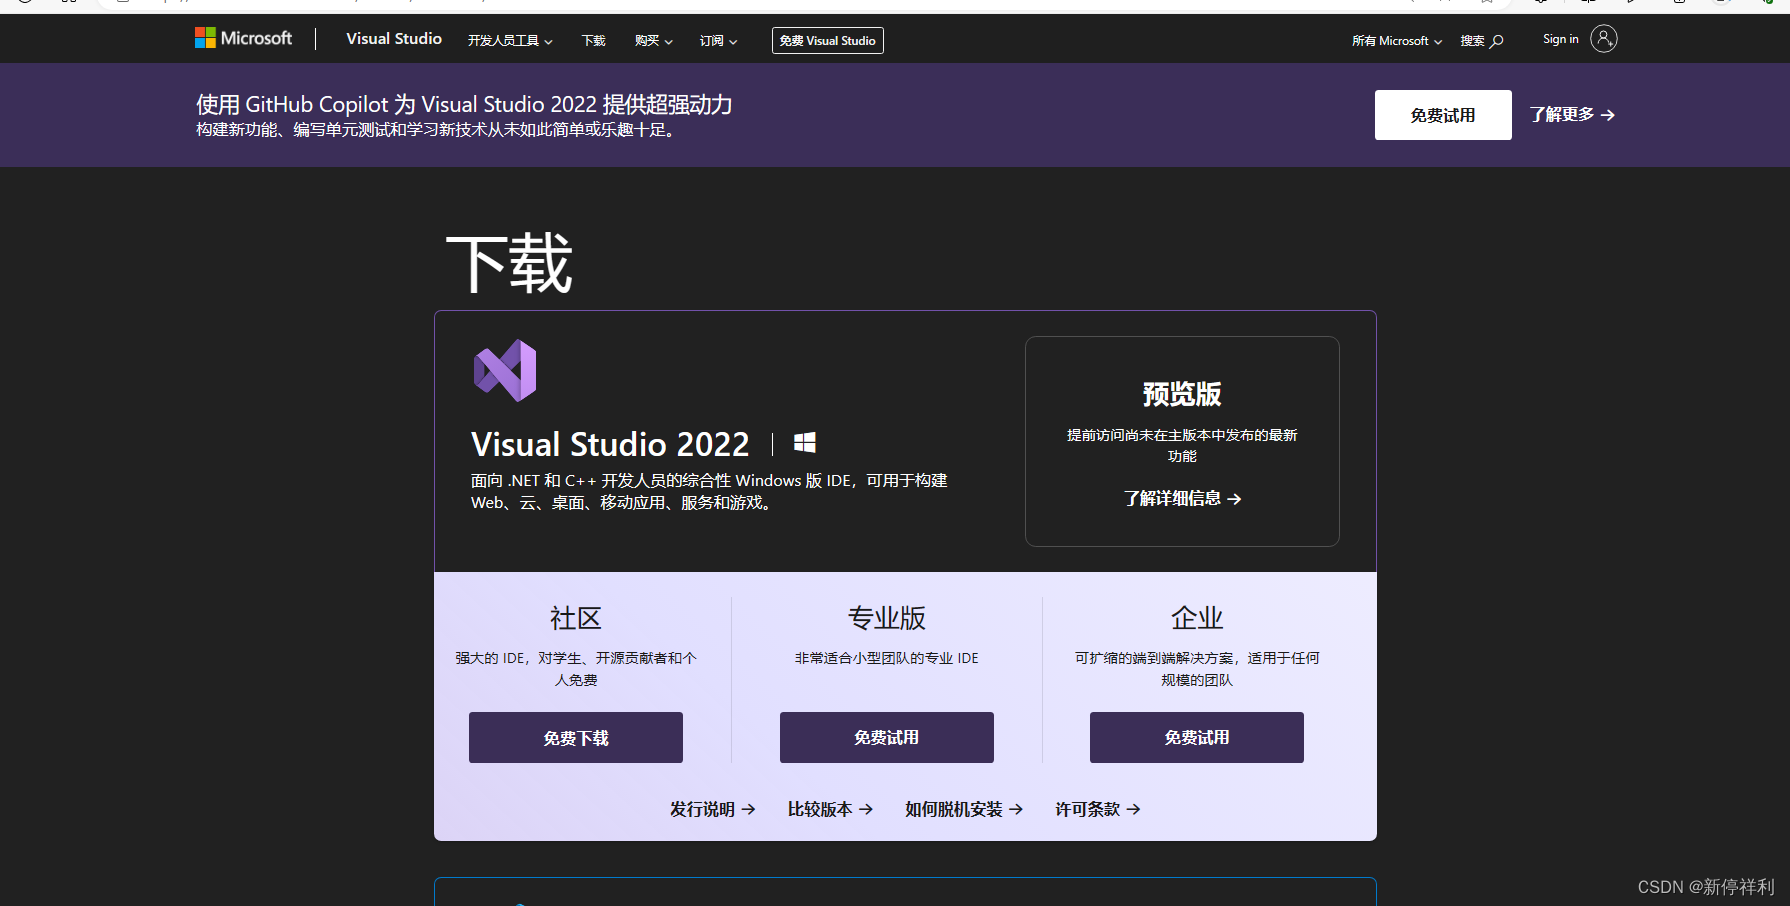Open the 发行说明 link

click(x=713, y=809)
